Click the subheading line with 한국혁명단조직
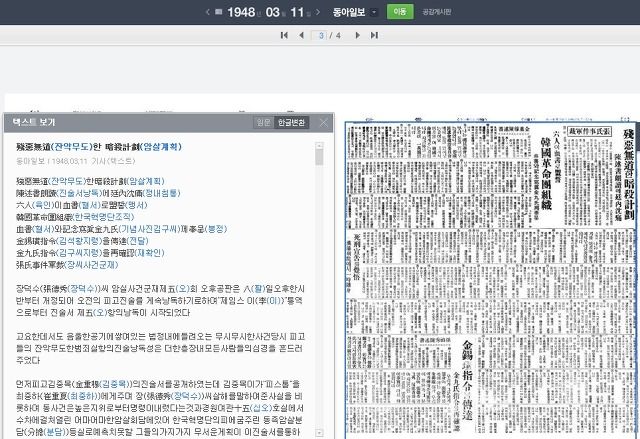Screen dimensions: 640x439 tap(75, 217)
